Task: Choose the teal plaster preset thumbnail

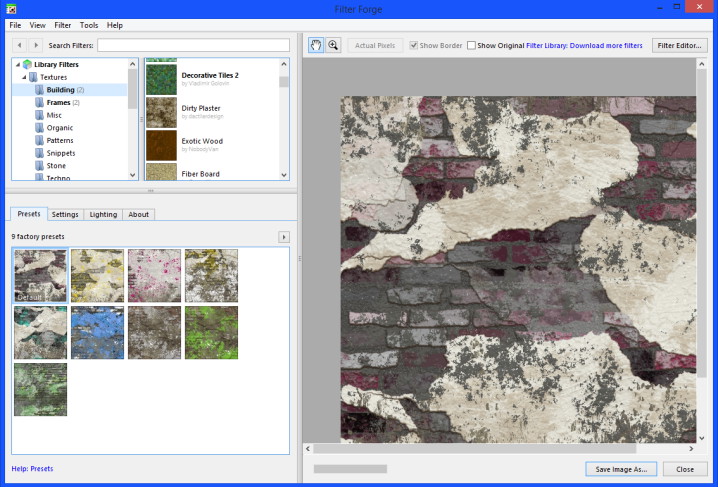Action: [40, 333]
